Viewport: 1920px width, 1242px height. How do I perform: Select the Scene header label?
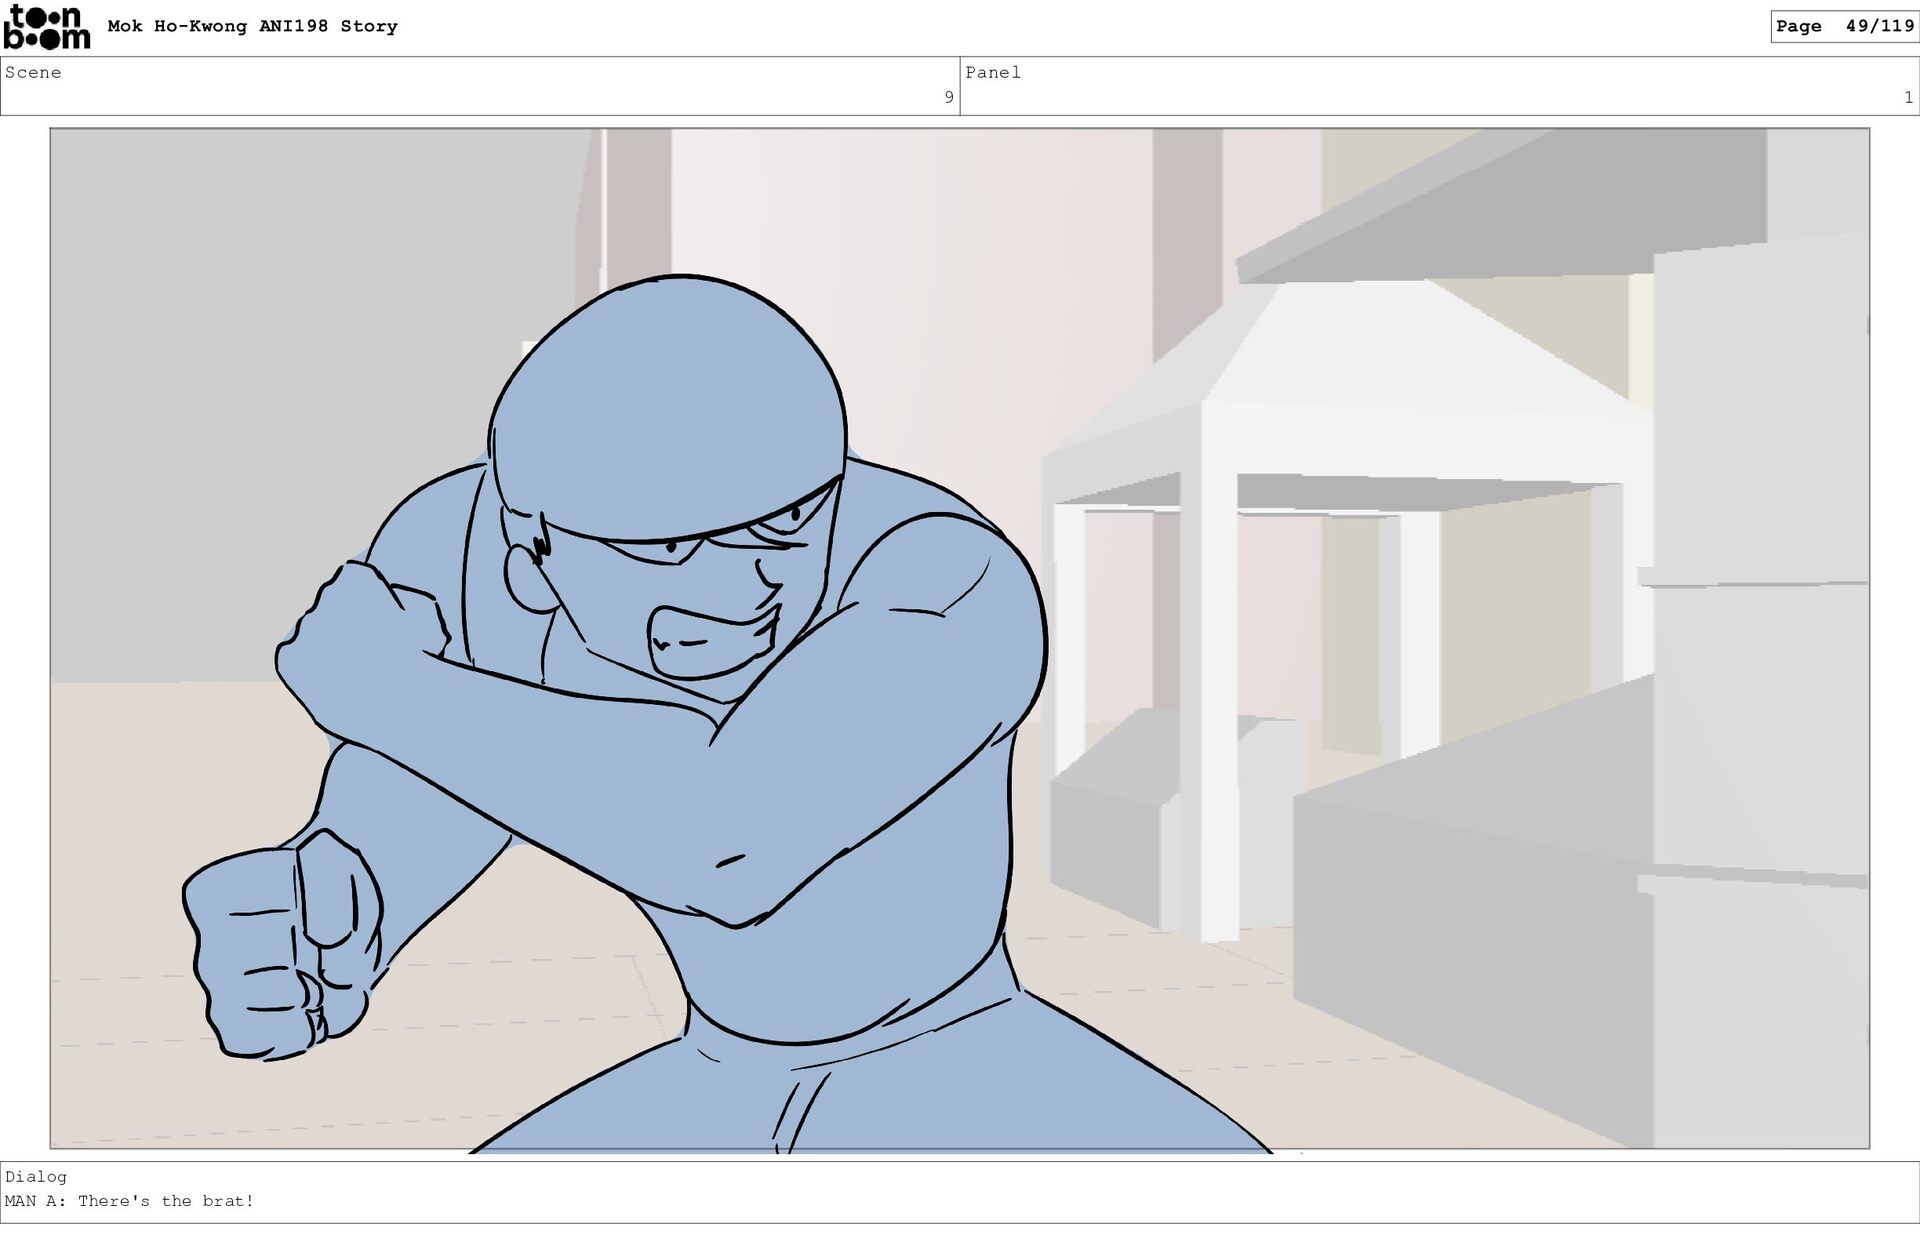(x=33, y=72)
